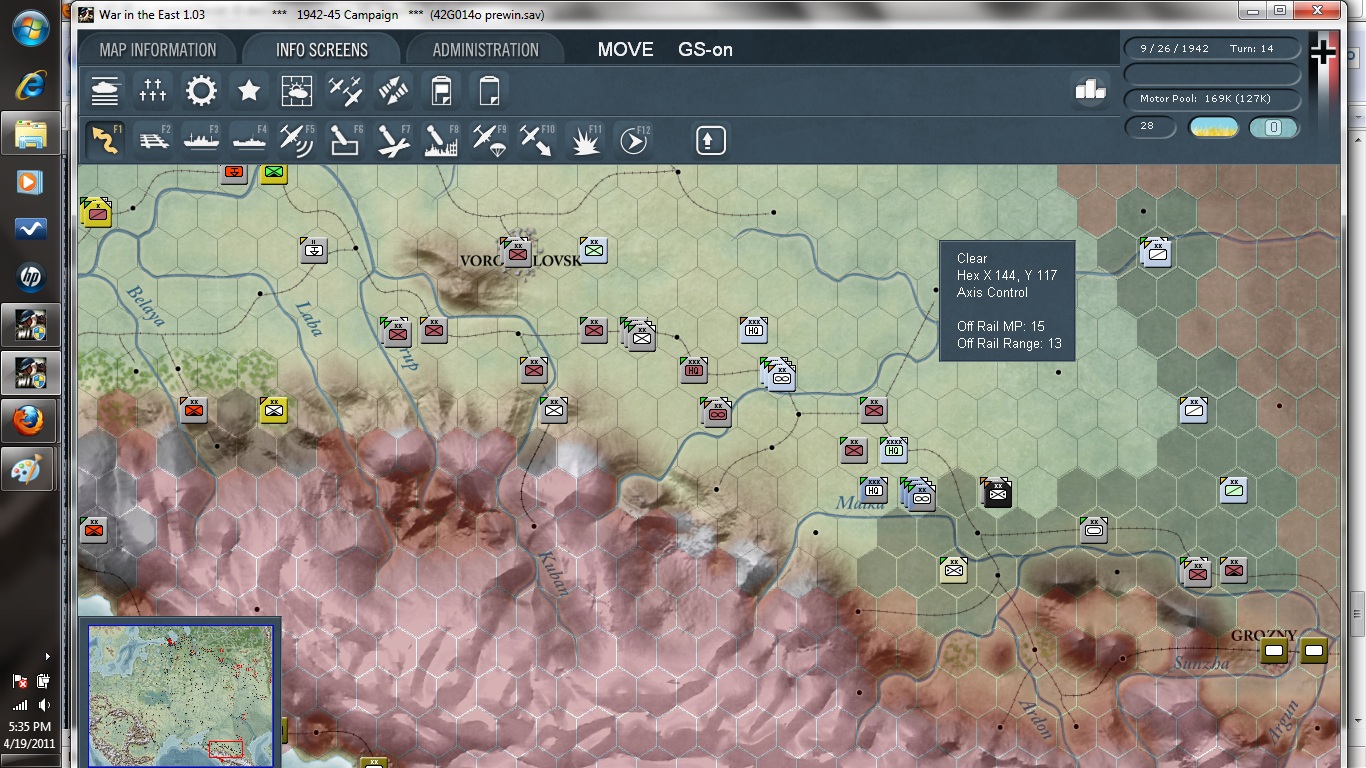Open the blank report clipboard icon
This screenshot has height=768, width=1366.
coord(489,91)
